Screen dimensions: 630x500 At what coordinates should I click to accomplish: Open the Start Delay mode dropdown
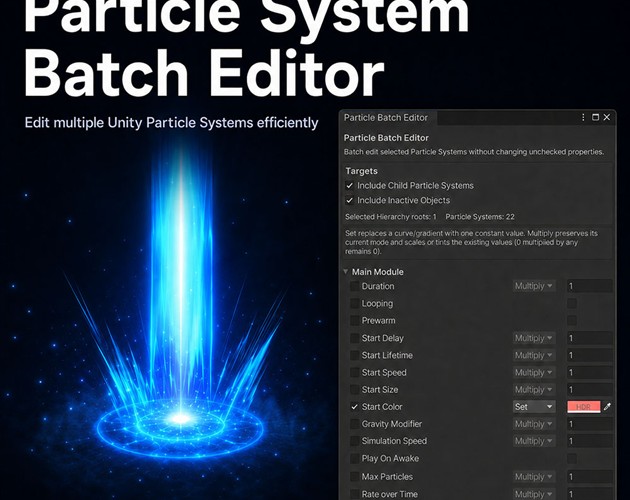534,338
